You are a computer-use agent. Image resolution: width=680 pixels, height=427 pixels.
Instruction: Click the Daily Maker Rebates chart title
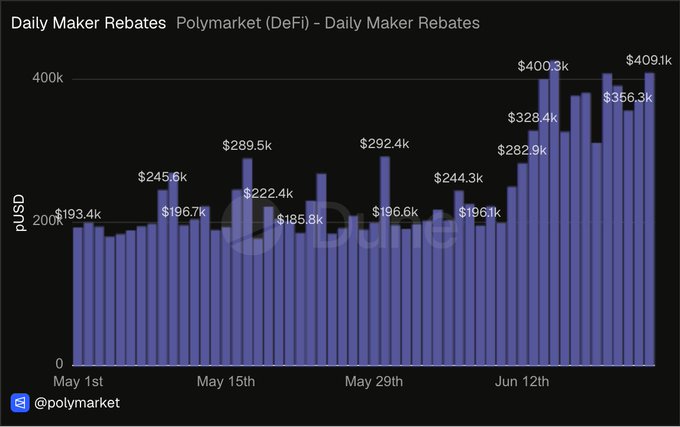coord(88,23)
